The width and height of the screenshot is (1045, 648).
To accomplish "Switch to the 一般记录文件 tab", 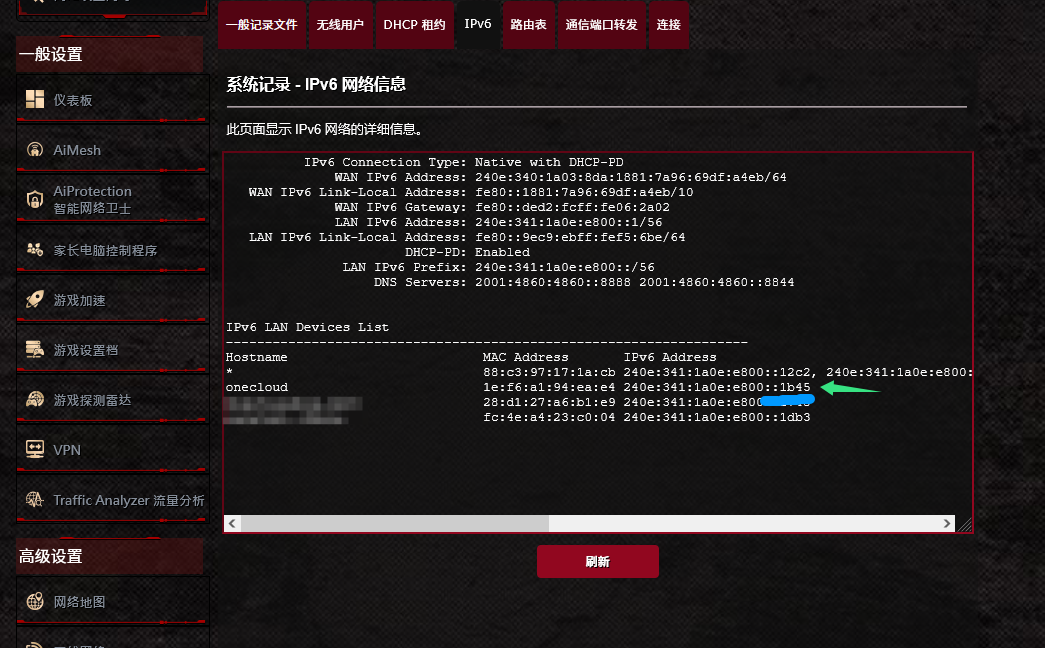I will (262, 25).
